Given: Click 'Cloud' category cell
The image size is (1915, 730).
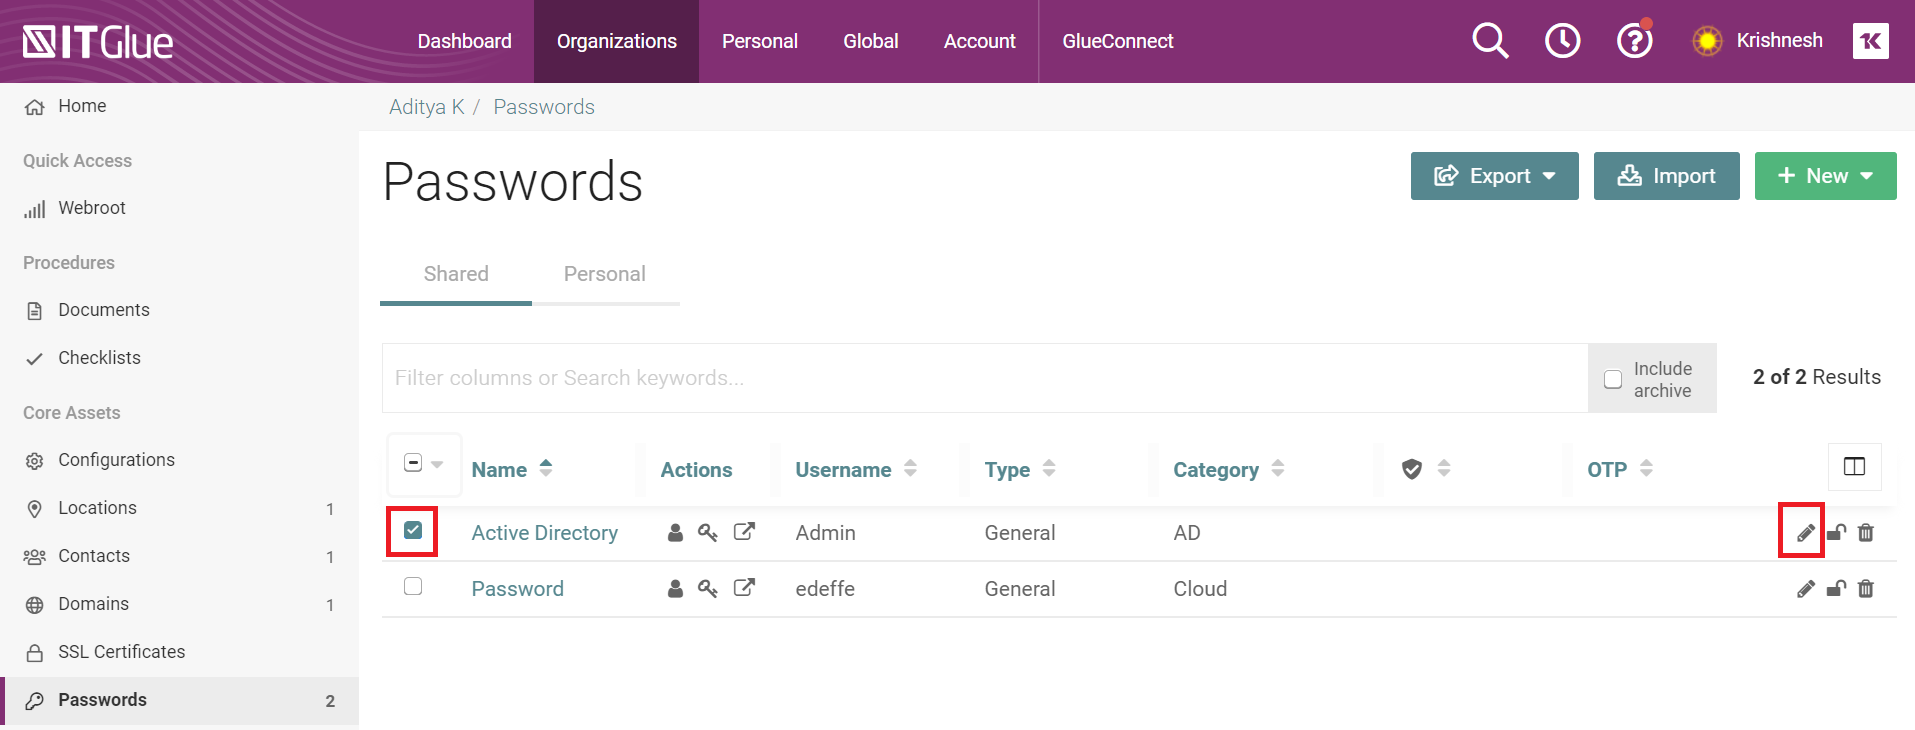Looking at the screenshot, I should [1200, 589].
